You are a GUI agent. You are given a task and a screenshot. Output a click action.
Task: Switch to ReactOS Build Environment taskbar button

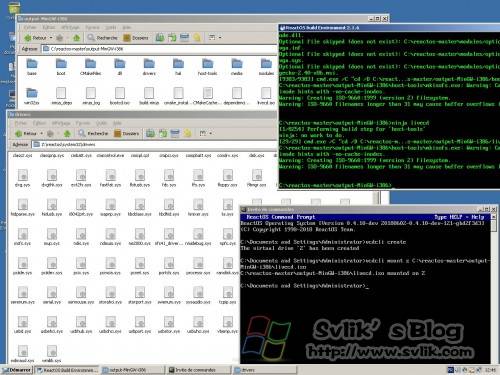67,370
